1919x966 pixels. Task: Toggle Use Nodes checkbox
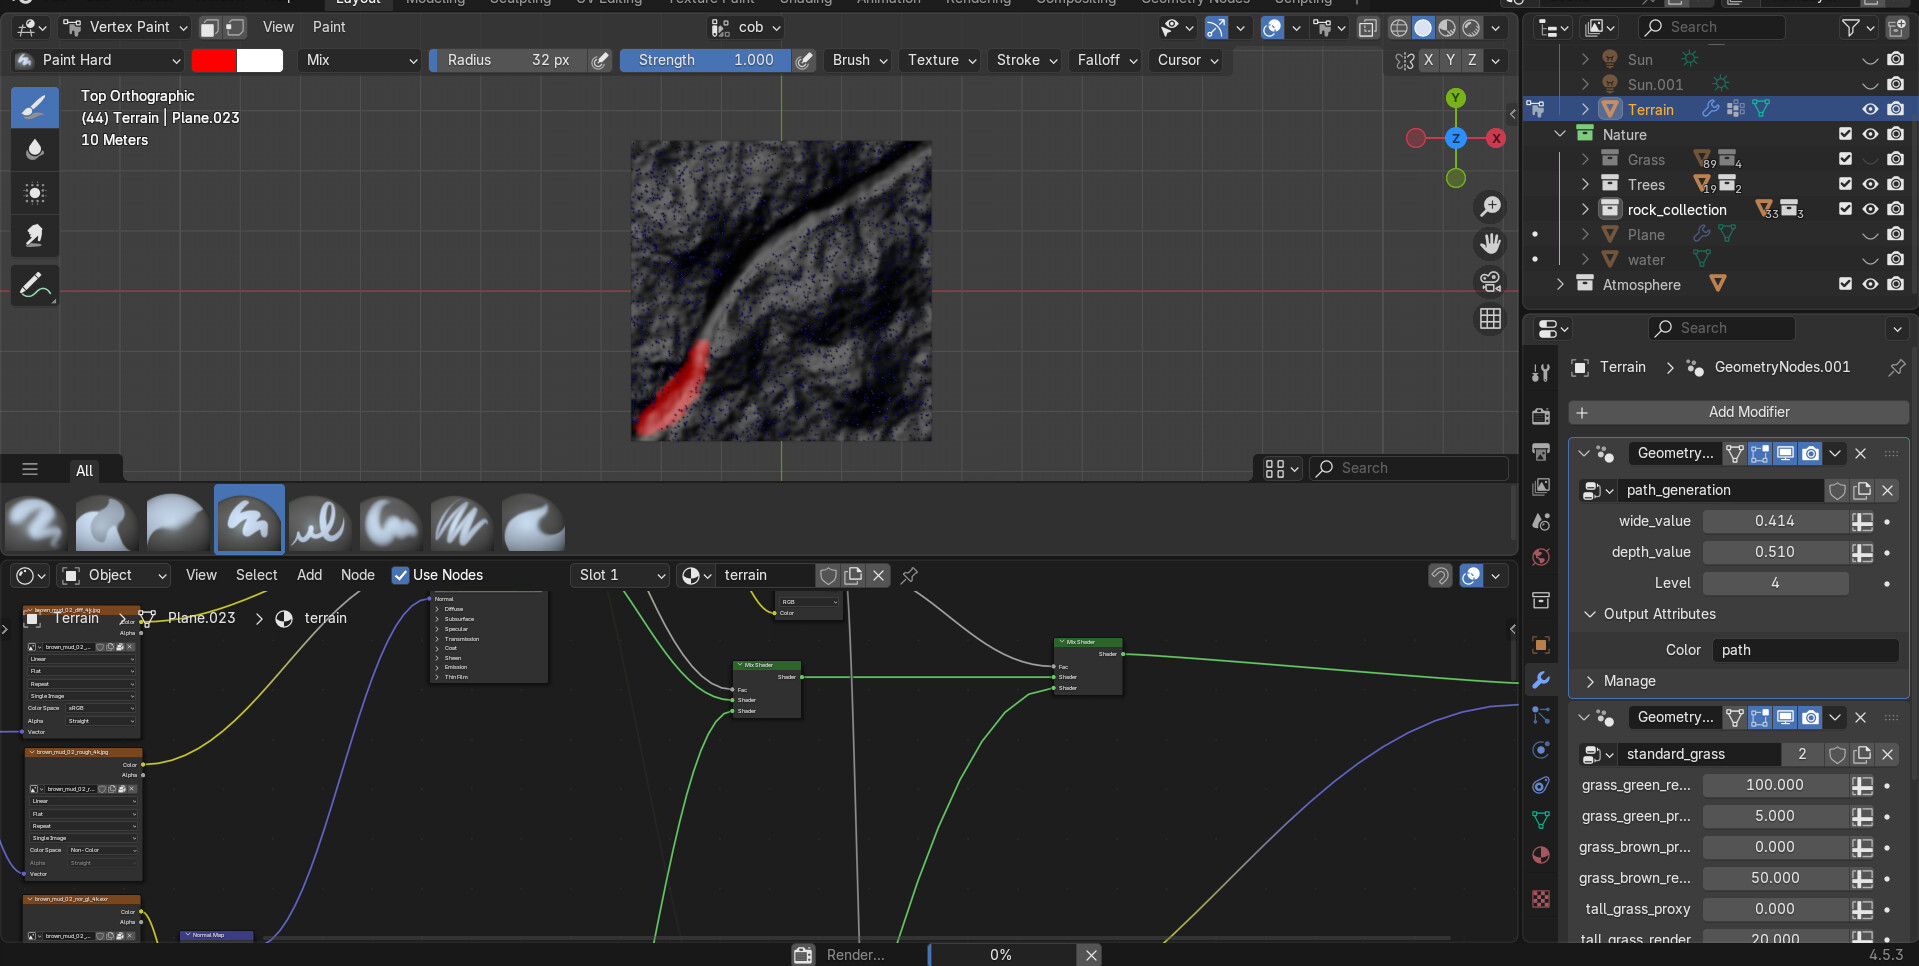click(x=400, y=575)
